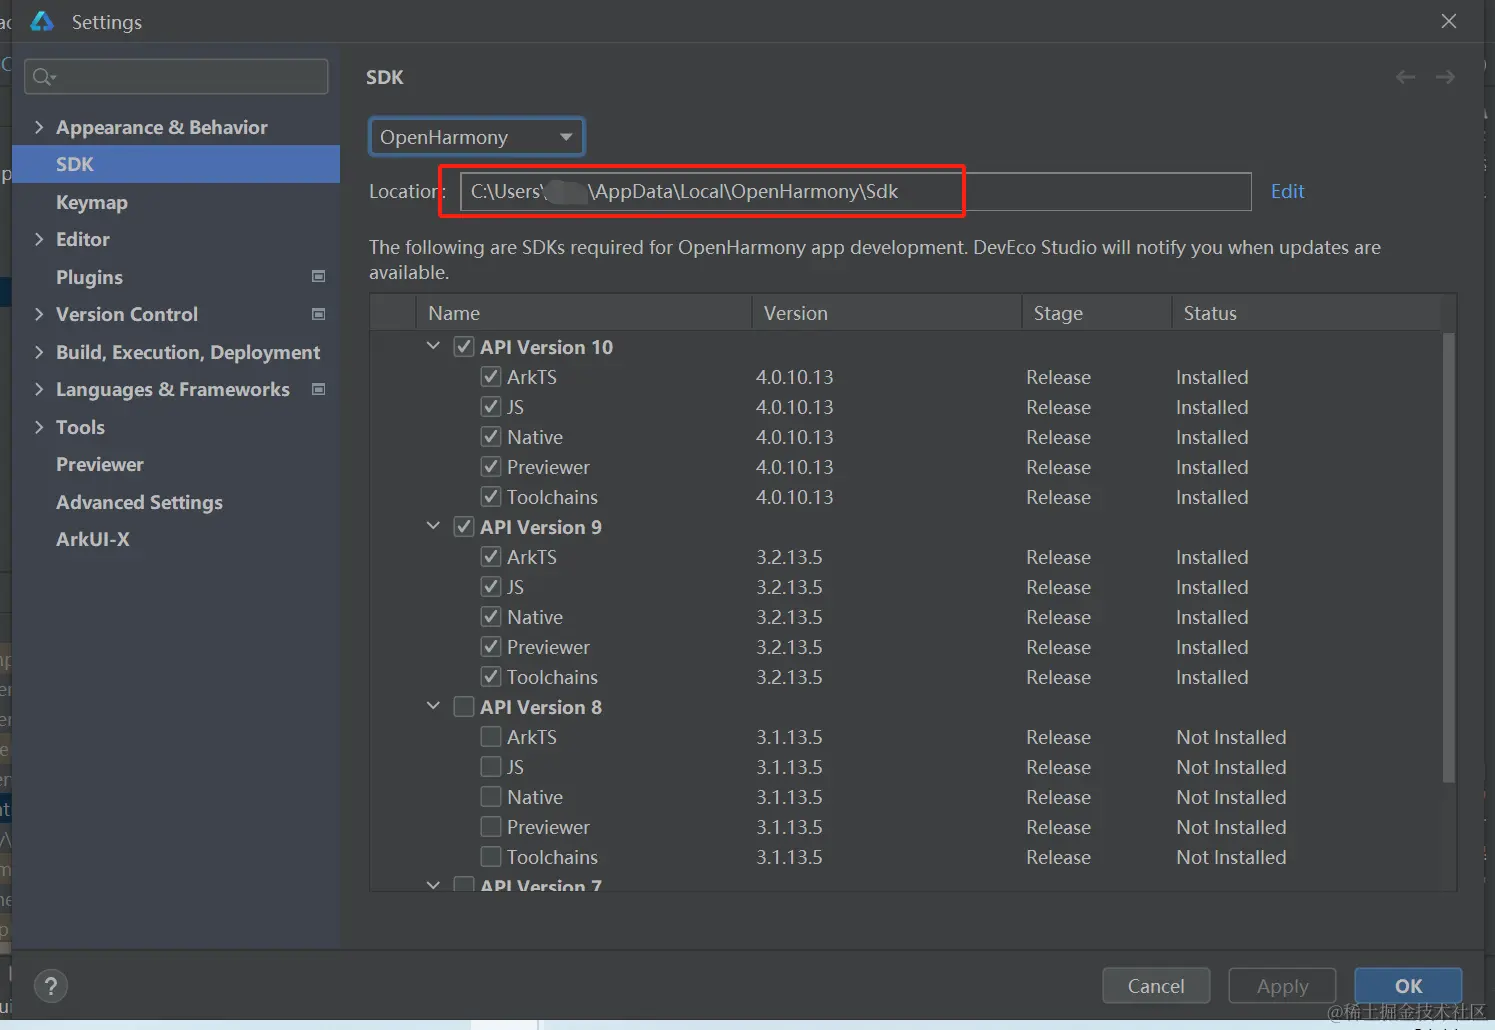The height and width of the screenshot is (1030, 1495).
Task: Close the Settings dialog with X
Action: (x=1449, y=21)
